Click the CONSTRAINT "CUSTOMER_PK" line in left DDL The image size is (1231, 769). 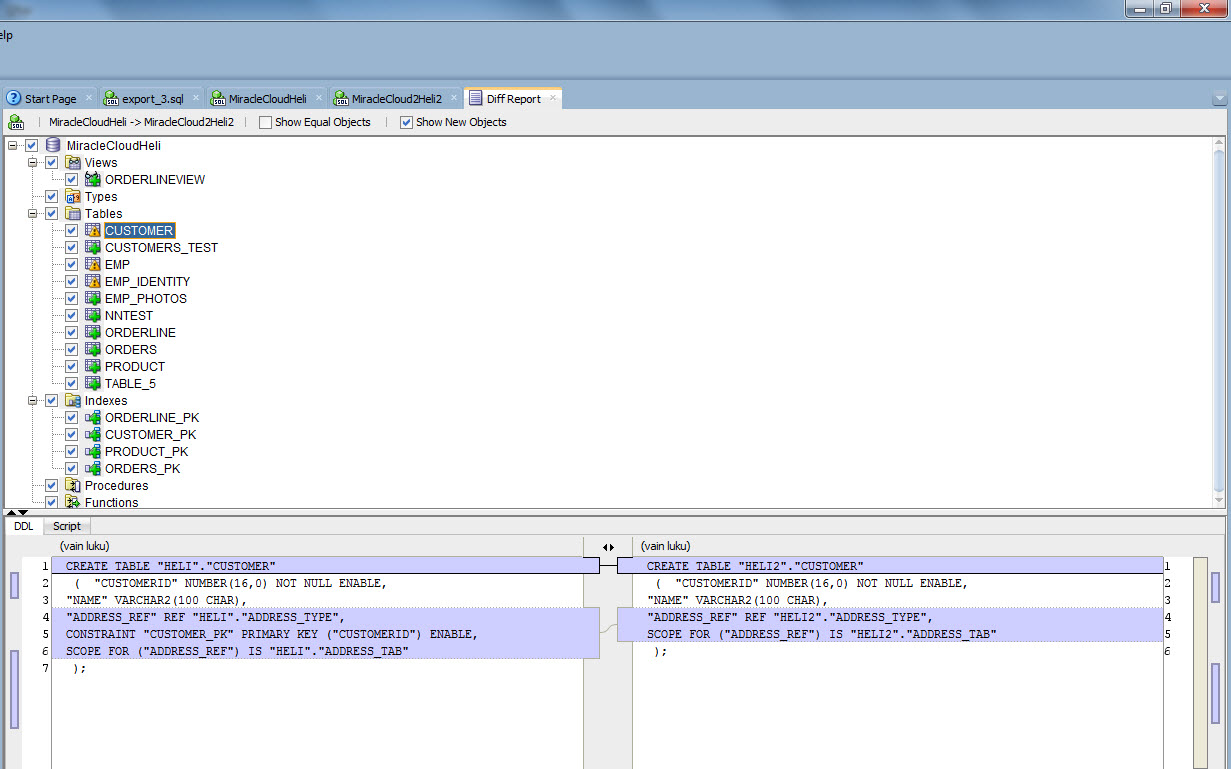click(272, 634)
